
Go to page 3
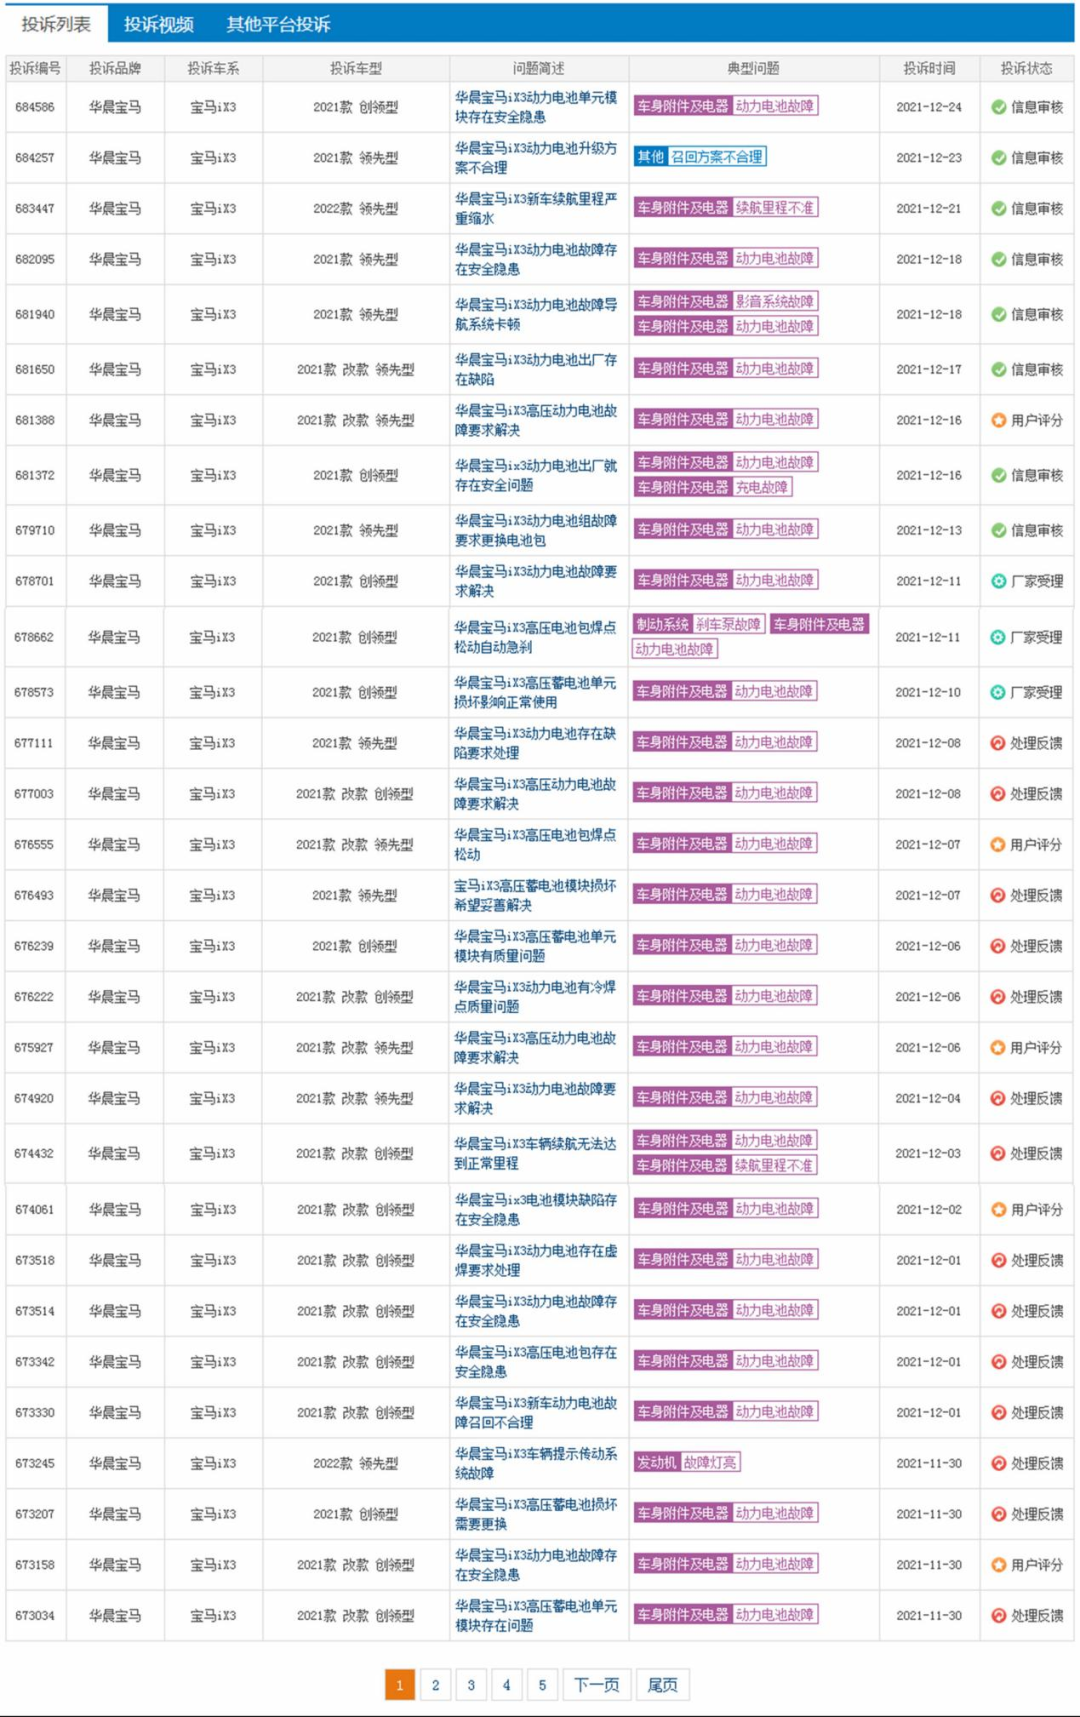[471, 1685]
